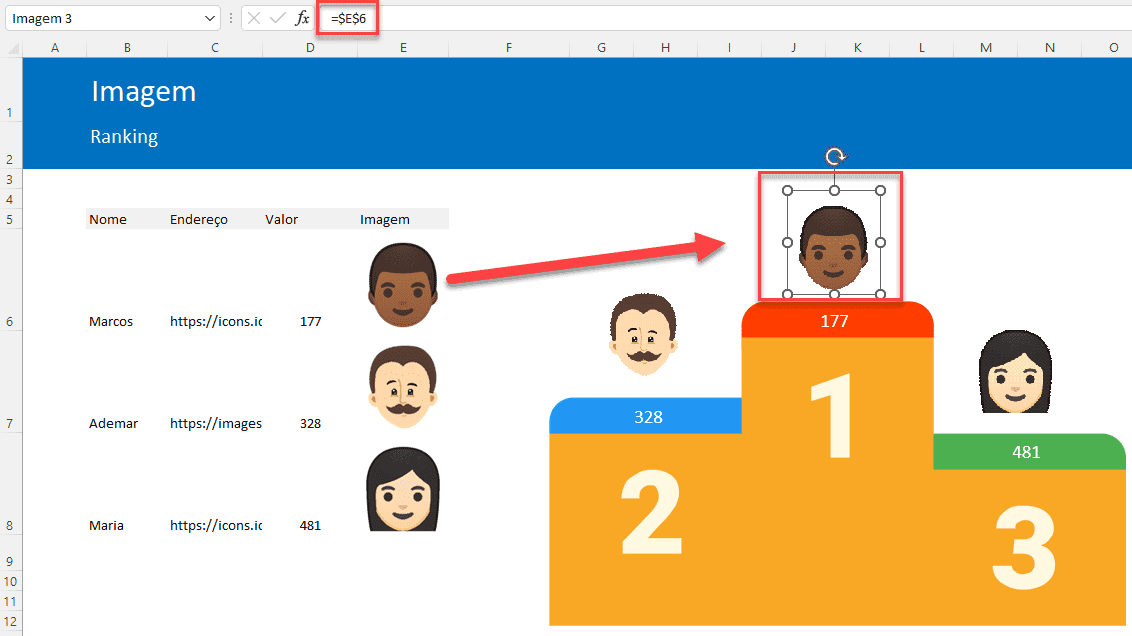This screenshot has width=1132, height=636.
Task: Open the Name Box dropdown showing Imagem 3
Action: coord(210,17)
